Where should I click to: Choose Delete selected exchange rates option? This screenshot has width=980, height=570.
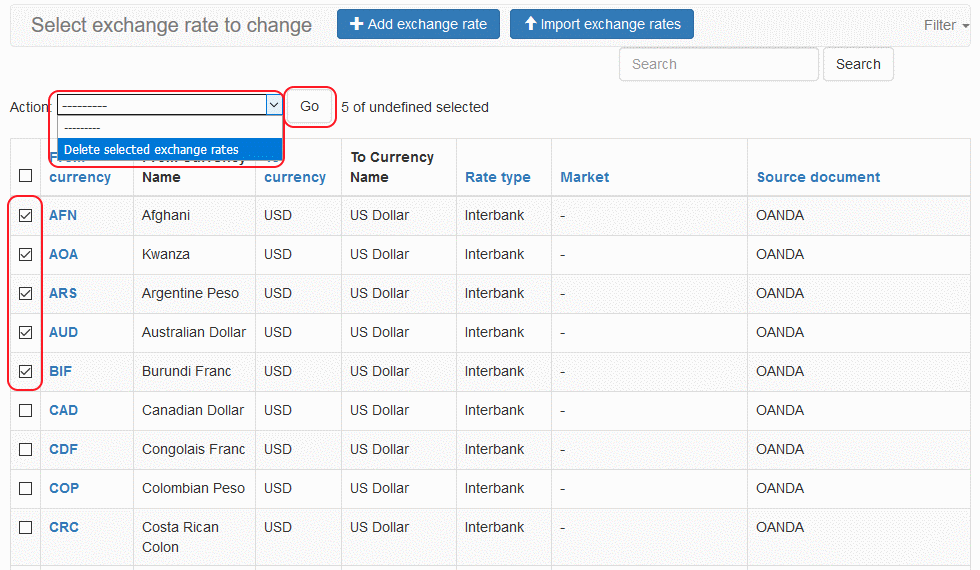[x=151, y=149]
